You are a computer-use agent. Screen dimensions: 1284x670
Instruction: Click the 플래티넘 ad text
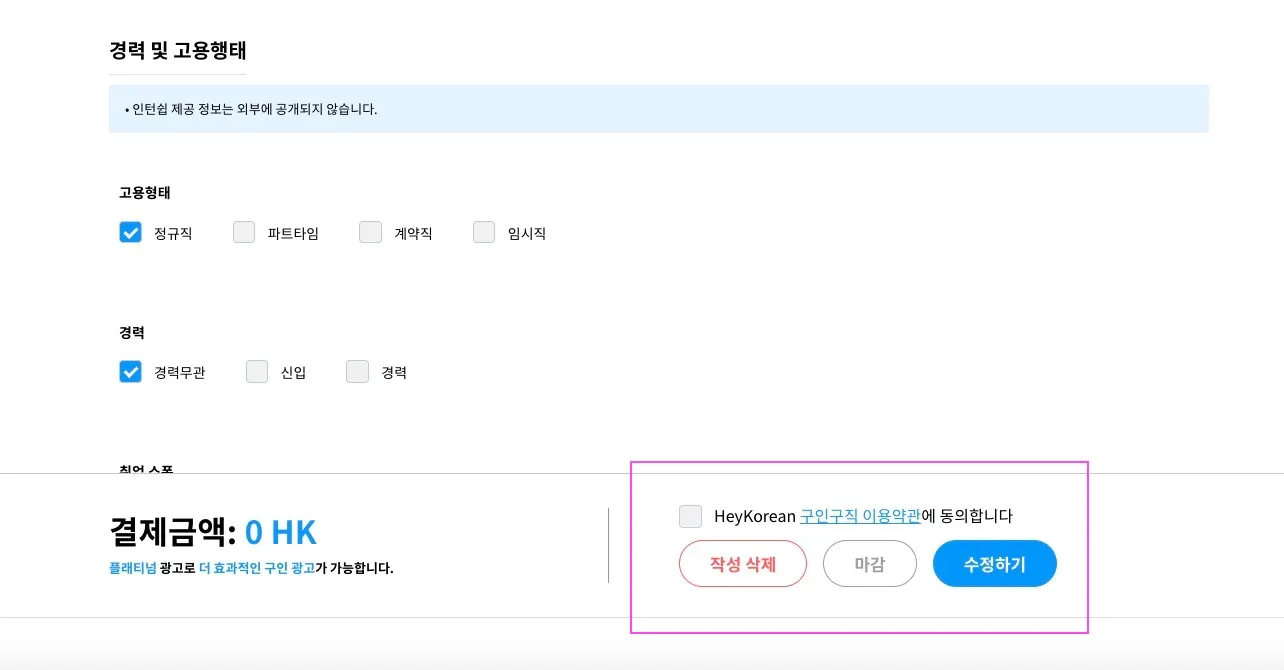point(133,568)
